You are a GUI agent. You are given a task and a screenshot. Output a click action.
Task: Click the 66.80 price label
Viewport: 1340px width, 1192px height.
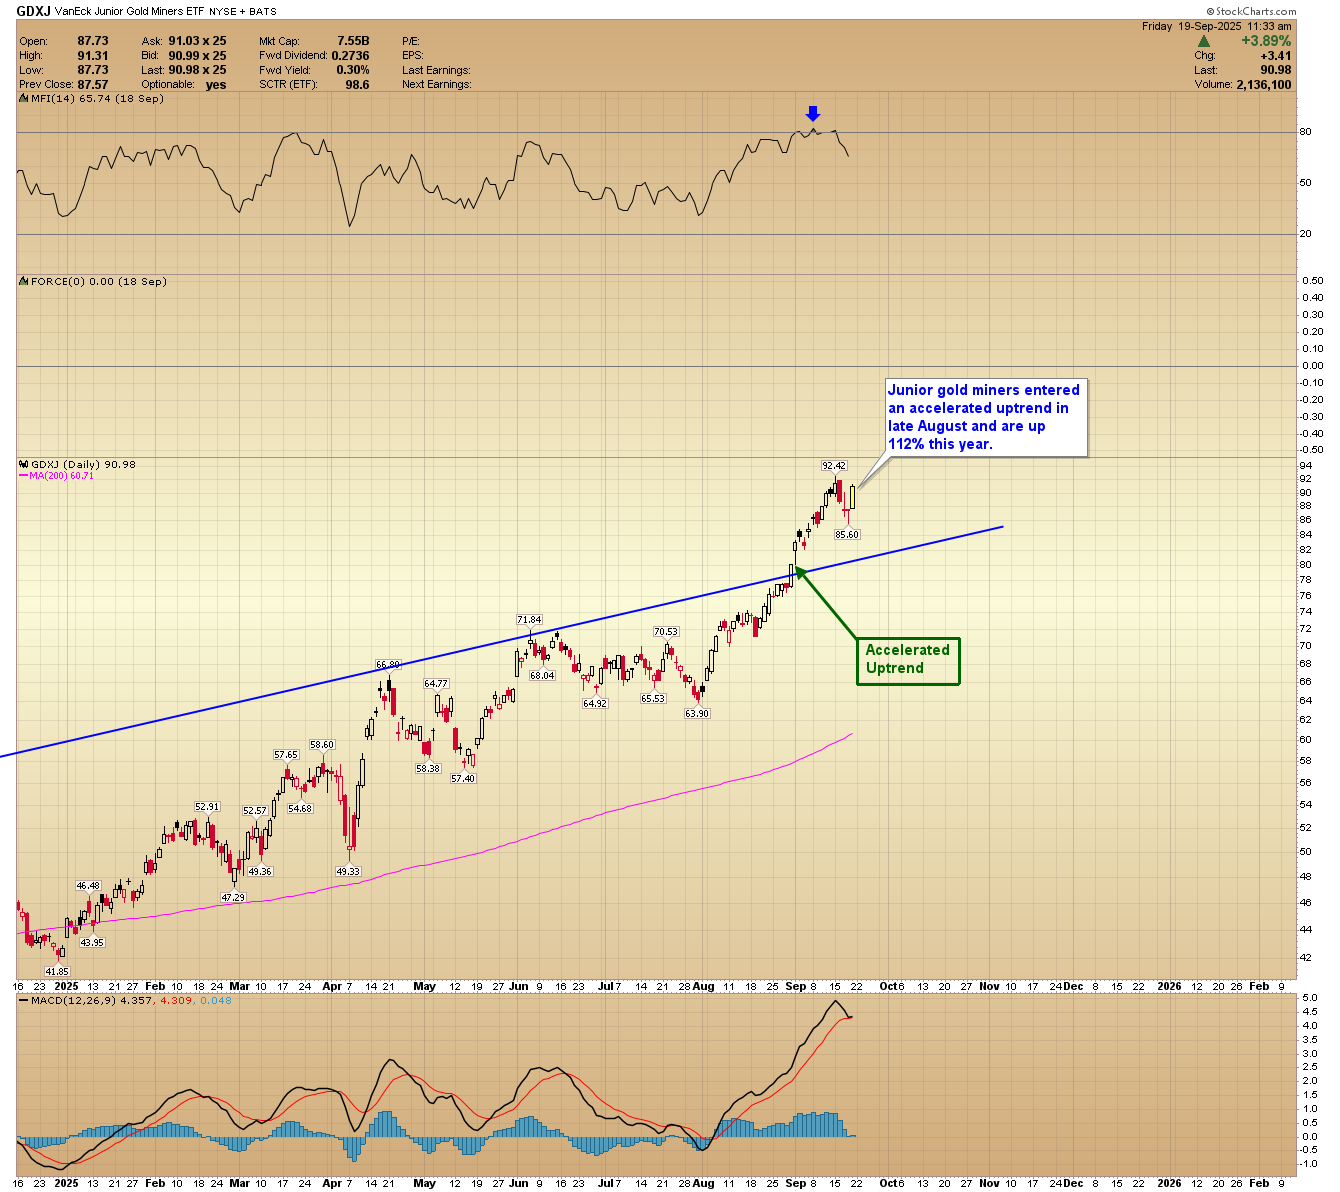[388, 665]
